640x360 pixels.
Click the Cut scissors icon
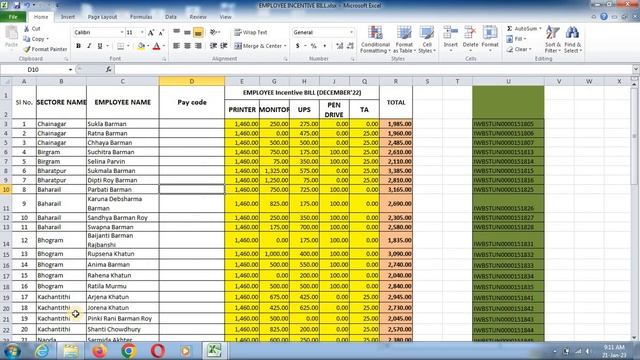click(27, 29)
